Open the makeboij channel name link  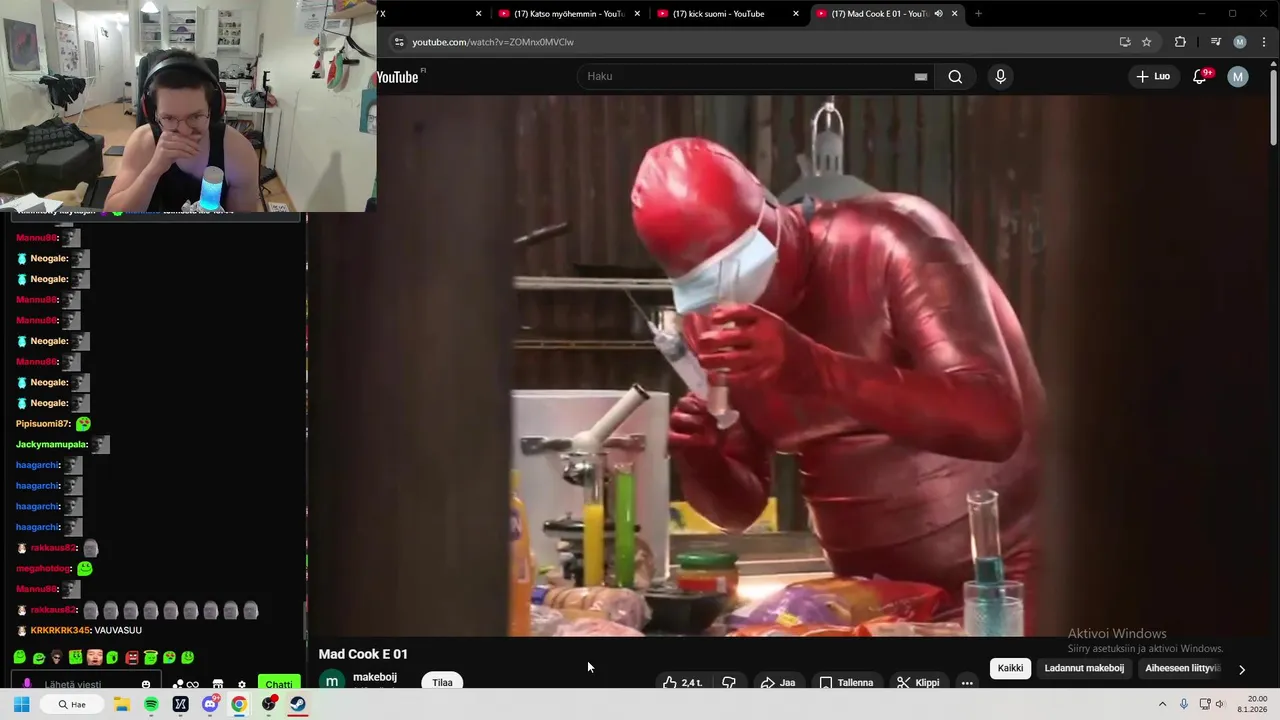click(375, 677)
